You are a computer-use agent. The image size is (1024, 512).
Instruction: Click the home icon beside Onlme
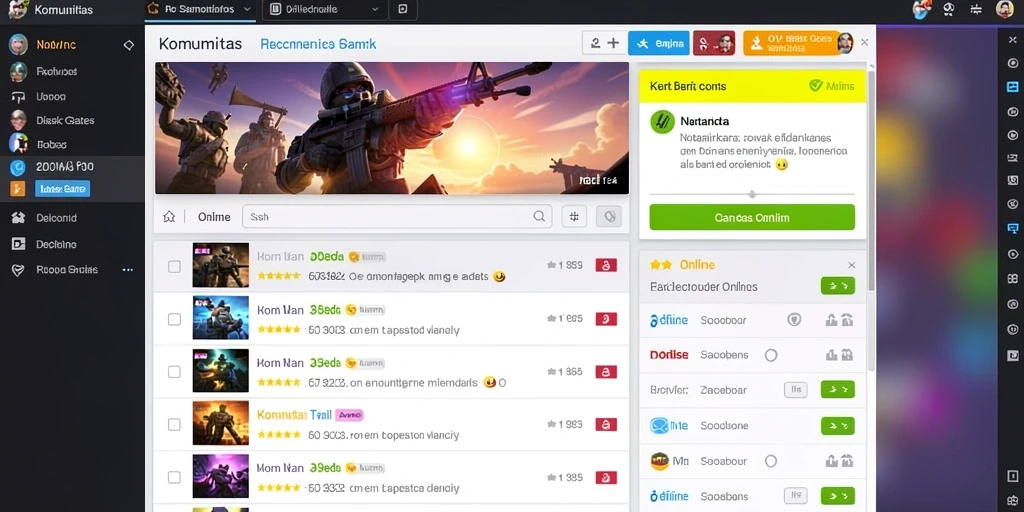pos(169,217)
